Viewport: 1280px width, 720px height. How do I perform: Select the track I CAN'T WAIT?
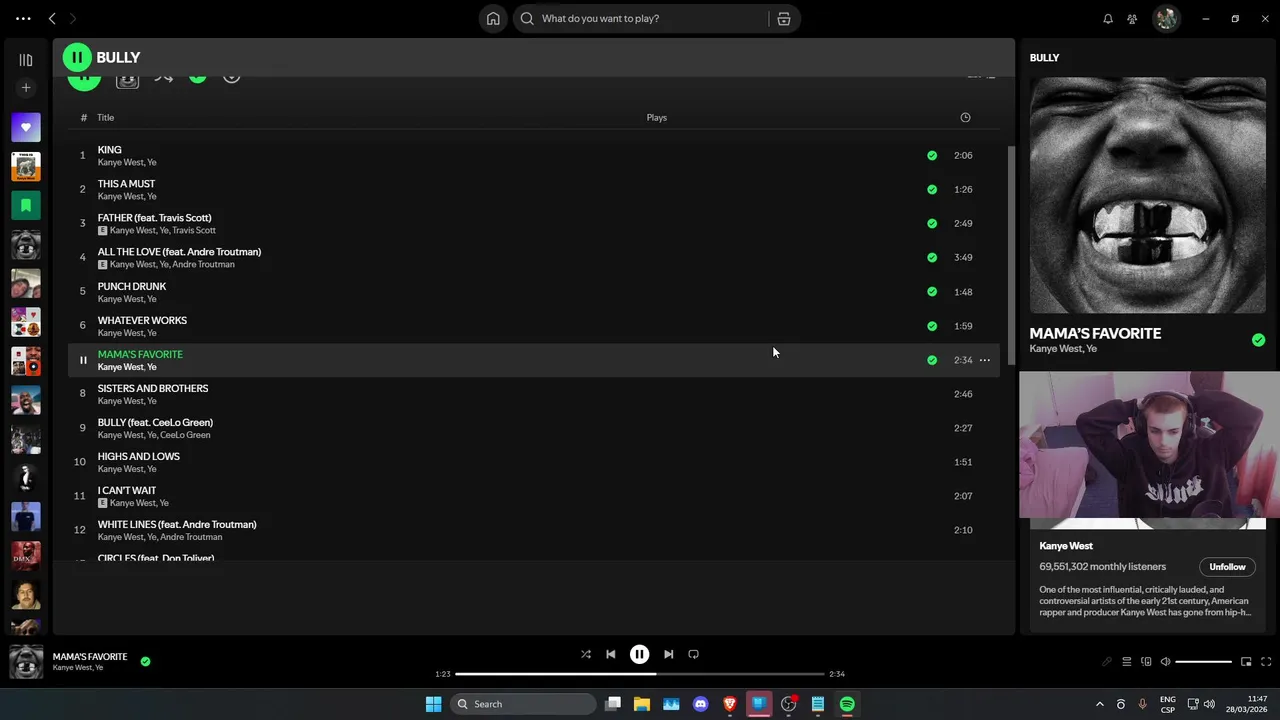[533, 496]
